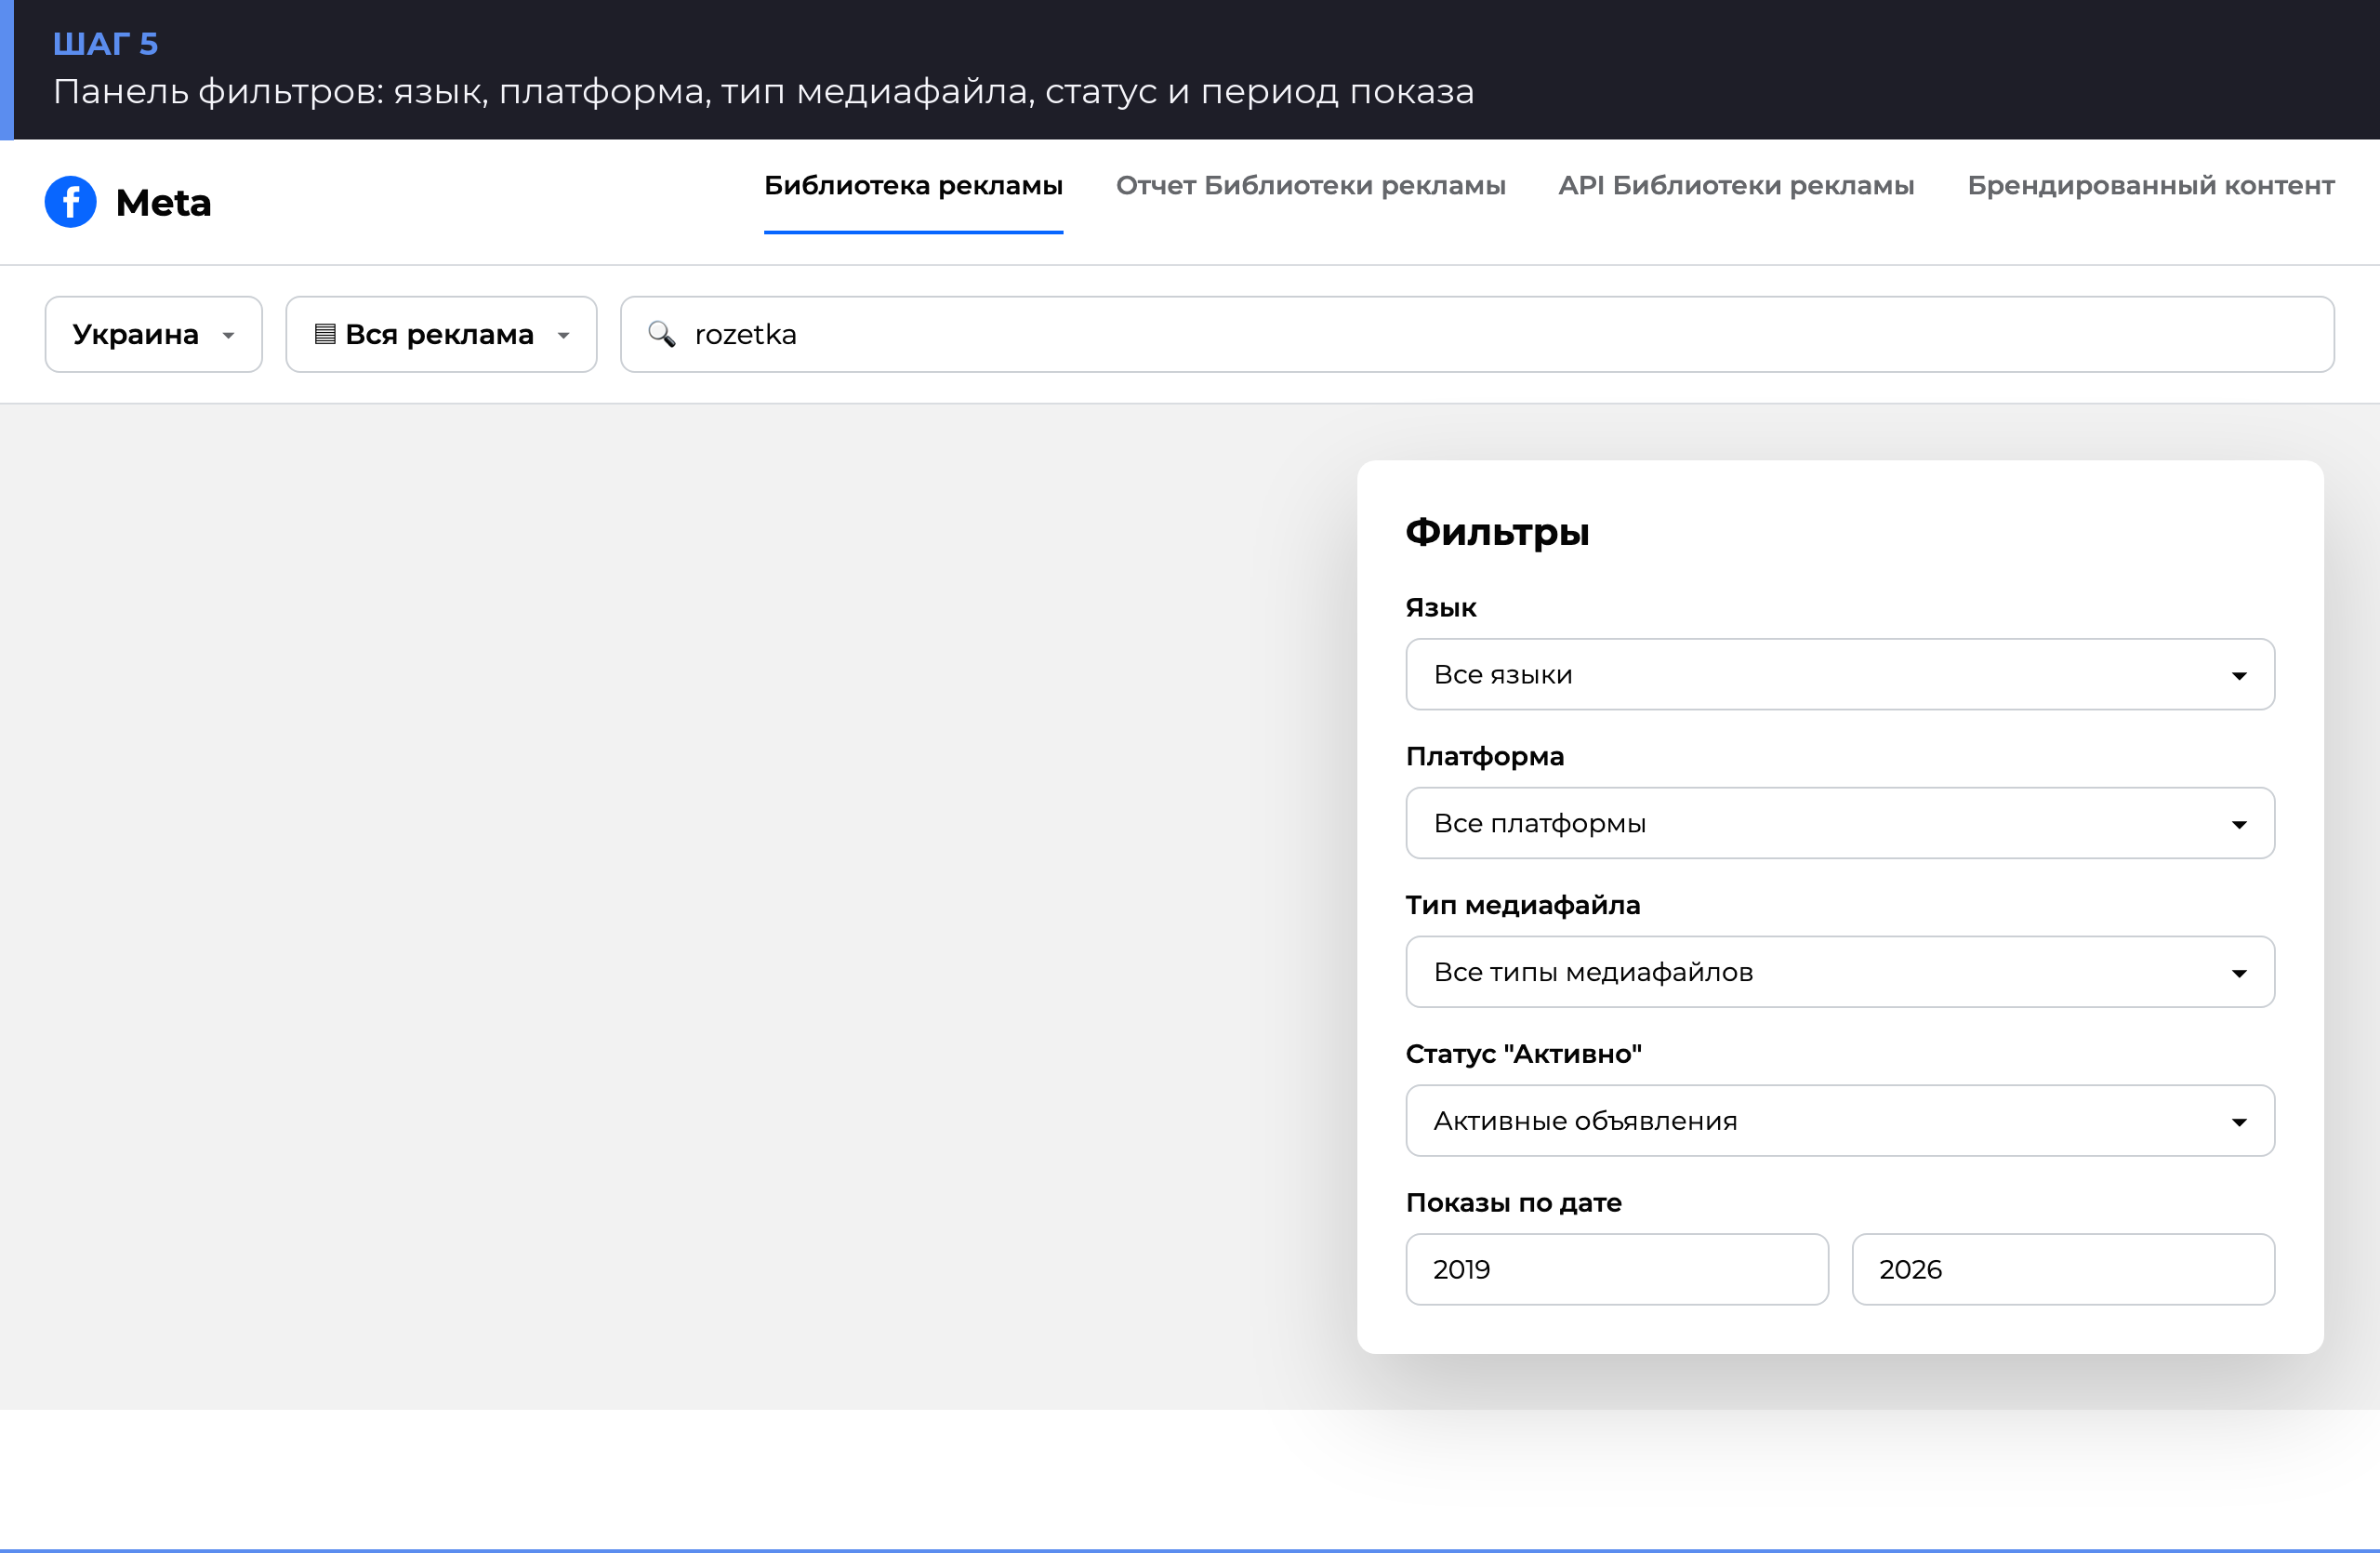Open the Все типы медиафайлов dropdown
Image resolution: width=2380 pixels, height=1553 pixels.
click(x=1840, y=972)
